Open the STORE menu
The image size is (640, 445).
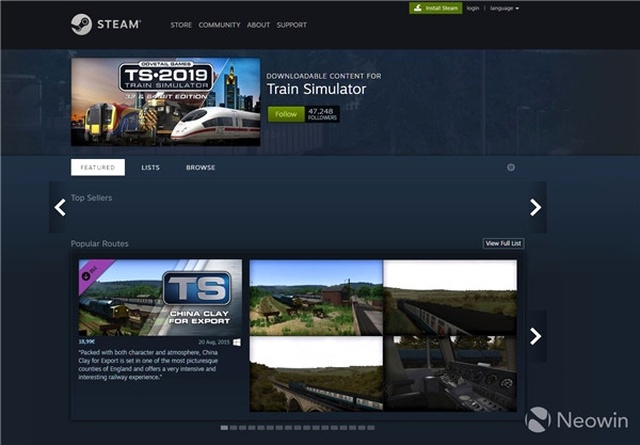tap(181, 25)
